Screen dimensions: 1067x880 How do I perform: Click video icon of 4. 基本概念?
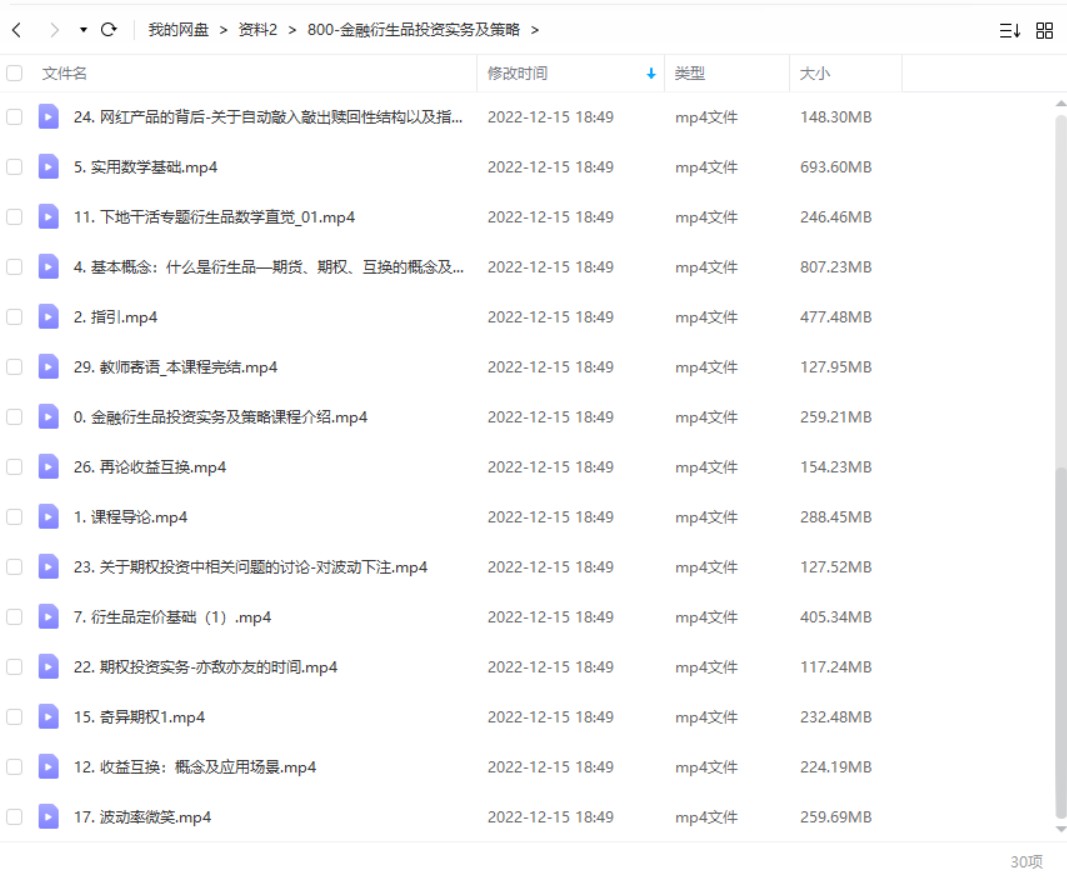tap(48, 267)
